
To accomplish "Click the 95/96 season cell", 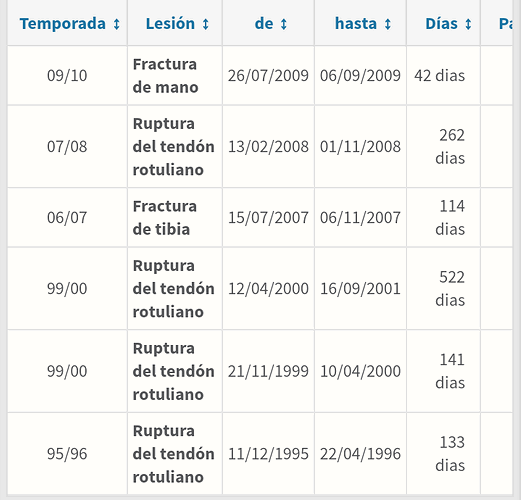I will click(67, 454).
